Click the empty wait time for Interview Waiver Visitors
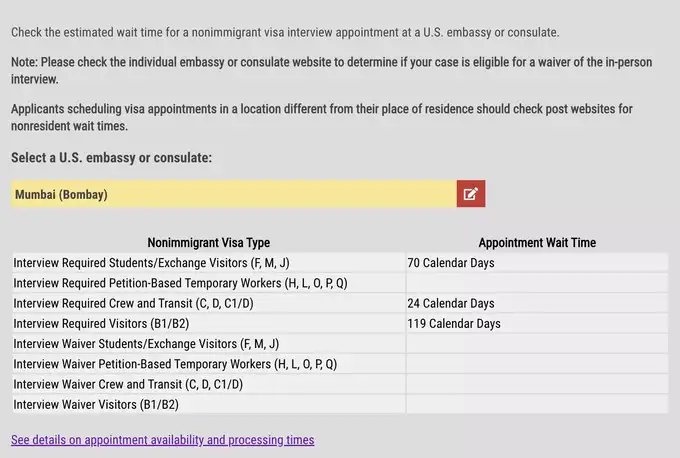Viewport: 680px width, 458px height. (x=536, y=405)
